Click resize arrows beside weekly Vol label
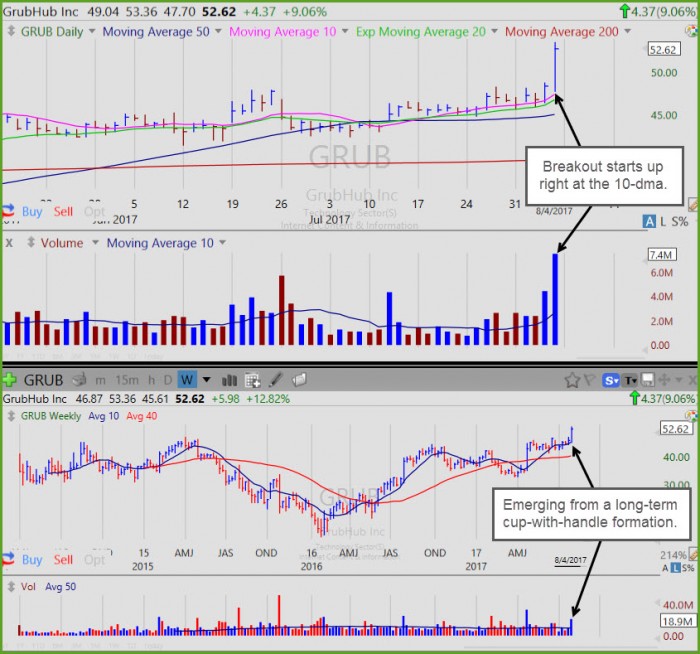 pos(12,586)
